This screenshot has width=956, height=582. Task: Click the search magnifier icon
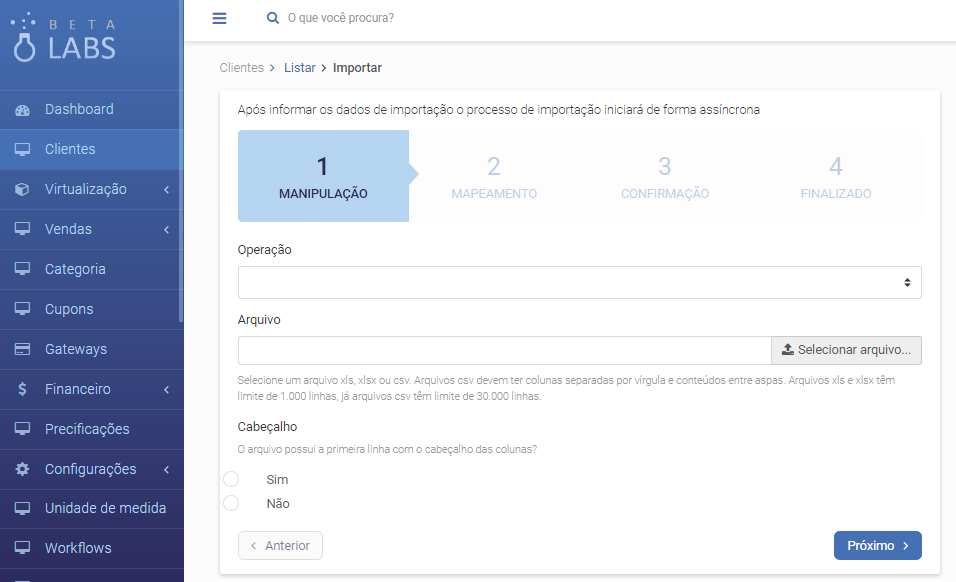click(x=273, y=18)
